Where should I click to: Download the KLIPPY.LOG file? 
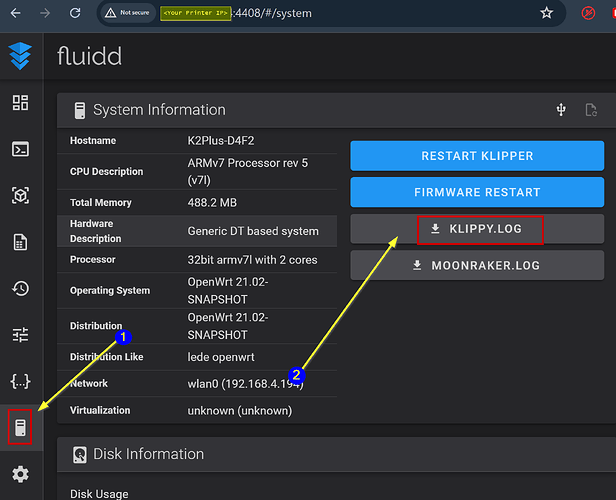(477, 229)
